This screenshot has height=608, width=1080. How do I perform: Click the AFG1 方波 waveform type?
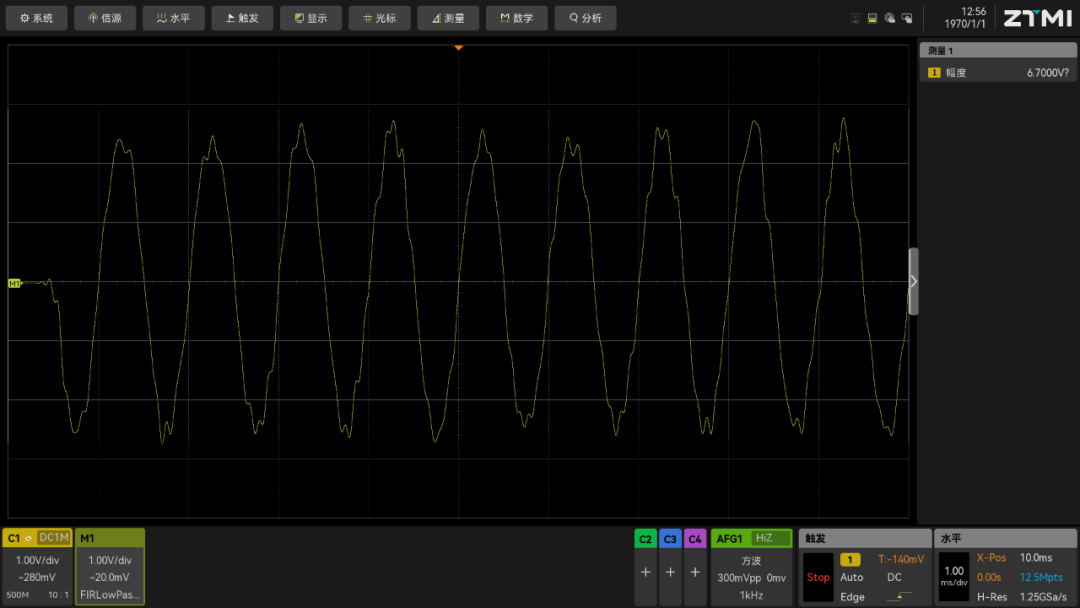[751, 560]
